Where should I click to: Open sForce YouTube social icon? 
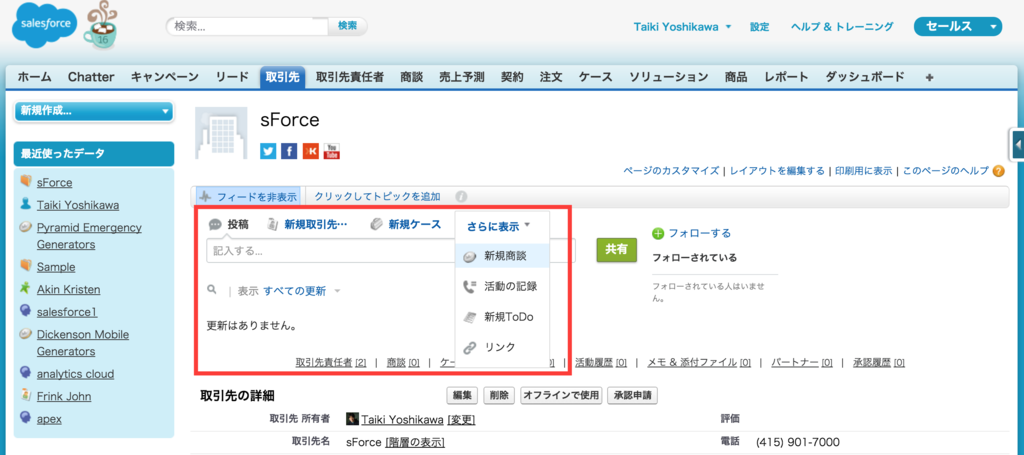coord(332,151)
